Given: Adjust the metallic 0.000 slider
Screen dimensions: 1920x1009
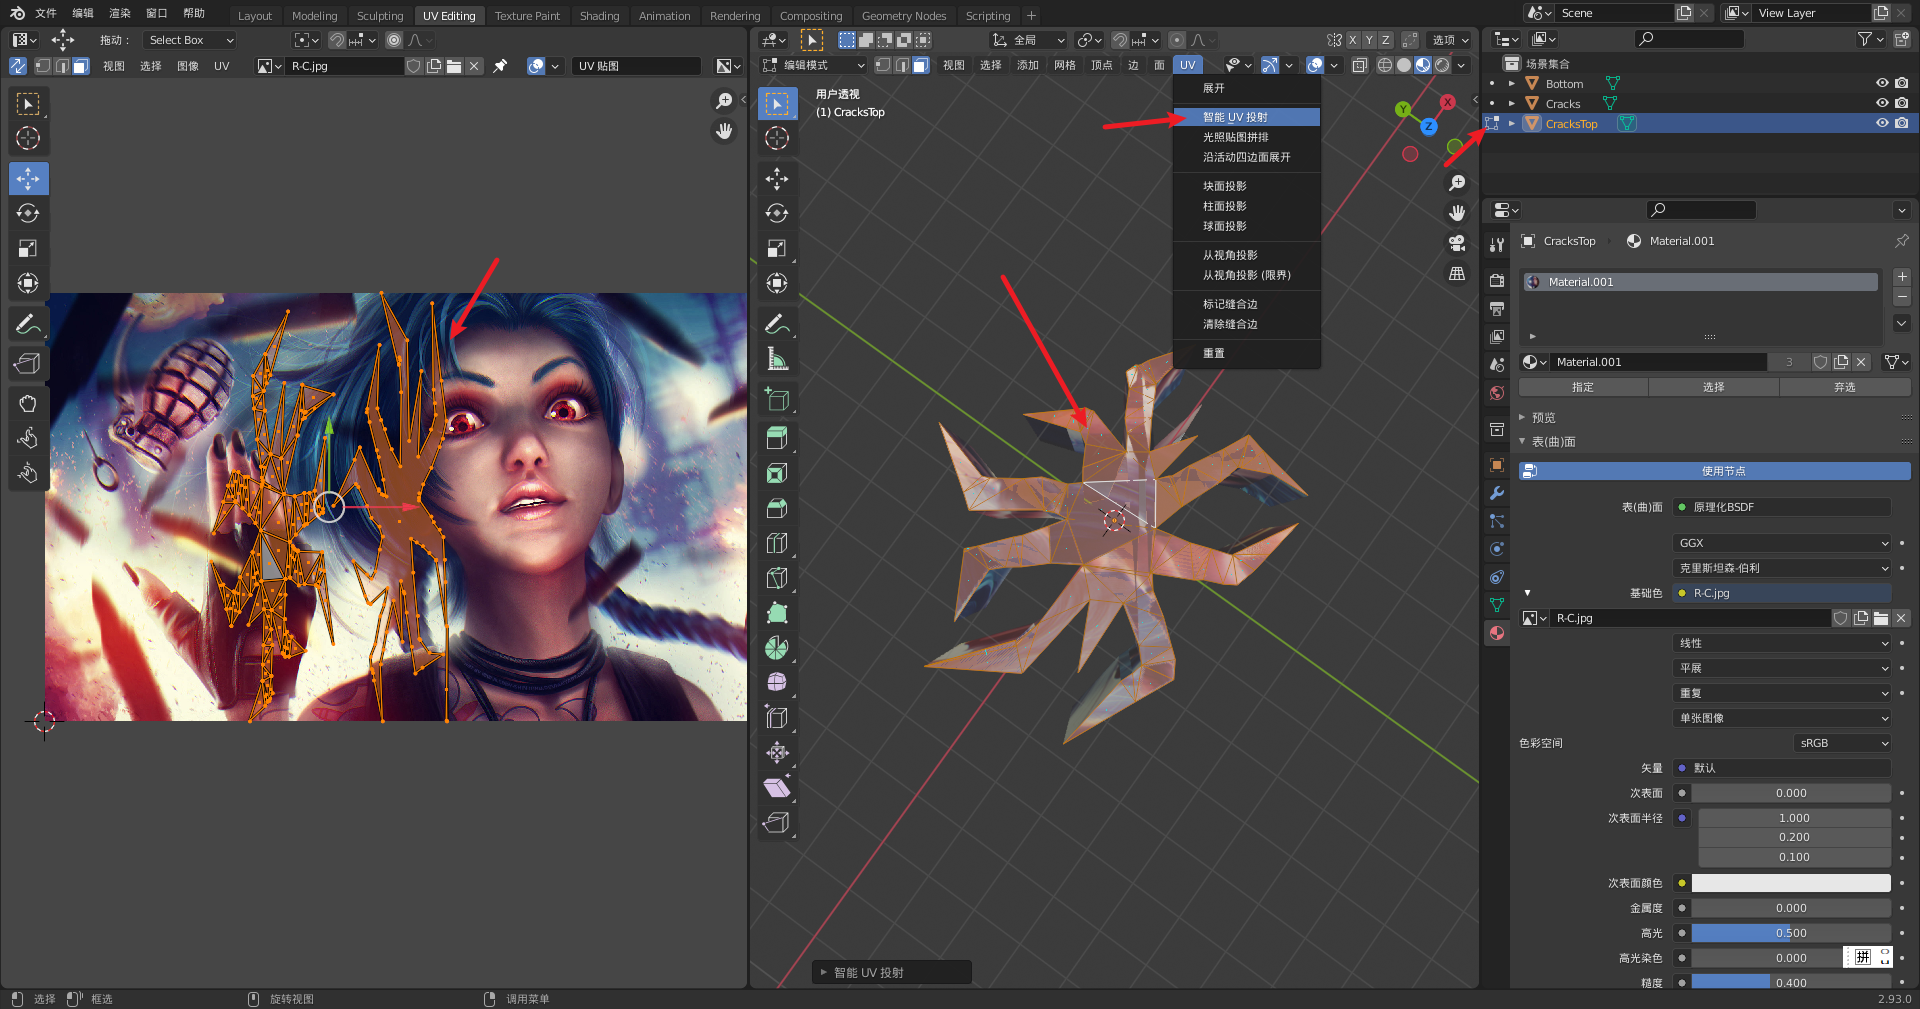Looking at the screenshot, I should pyautogui.click(x=1790, y=908).
